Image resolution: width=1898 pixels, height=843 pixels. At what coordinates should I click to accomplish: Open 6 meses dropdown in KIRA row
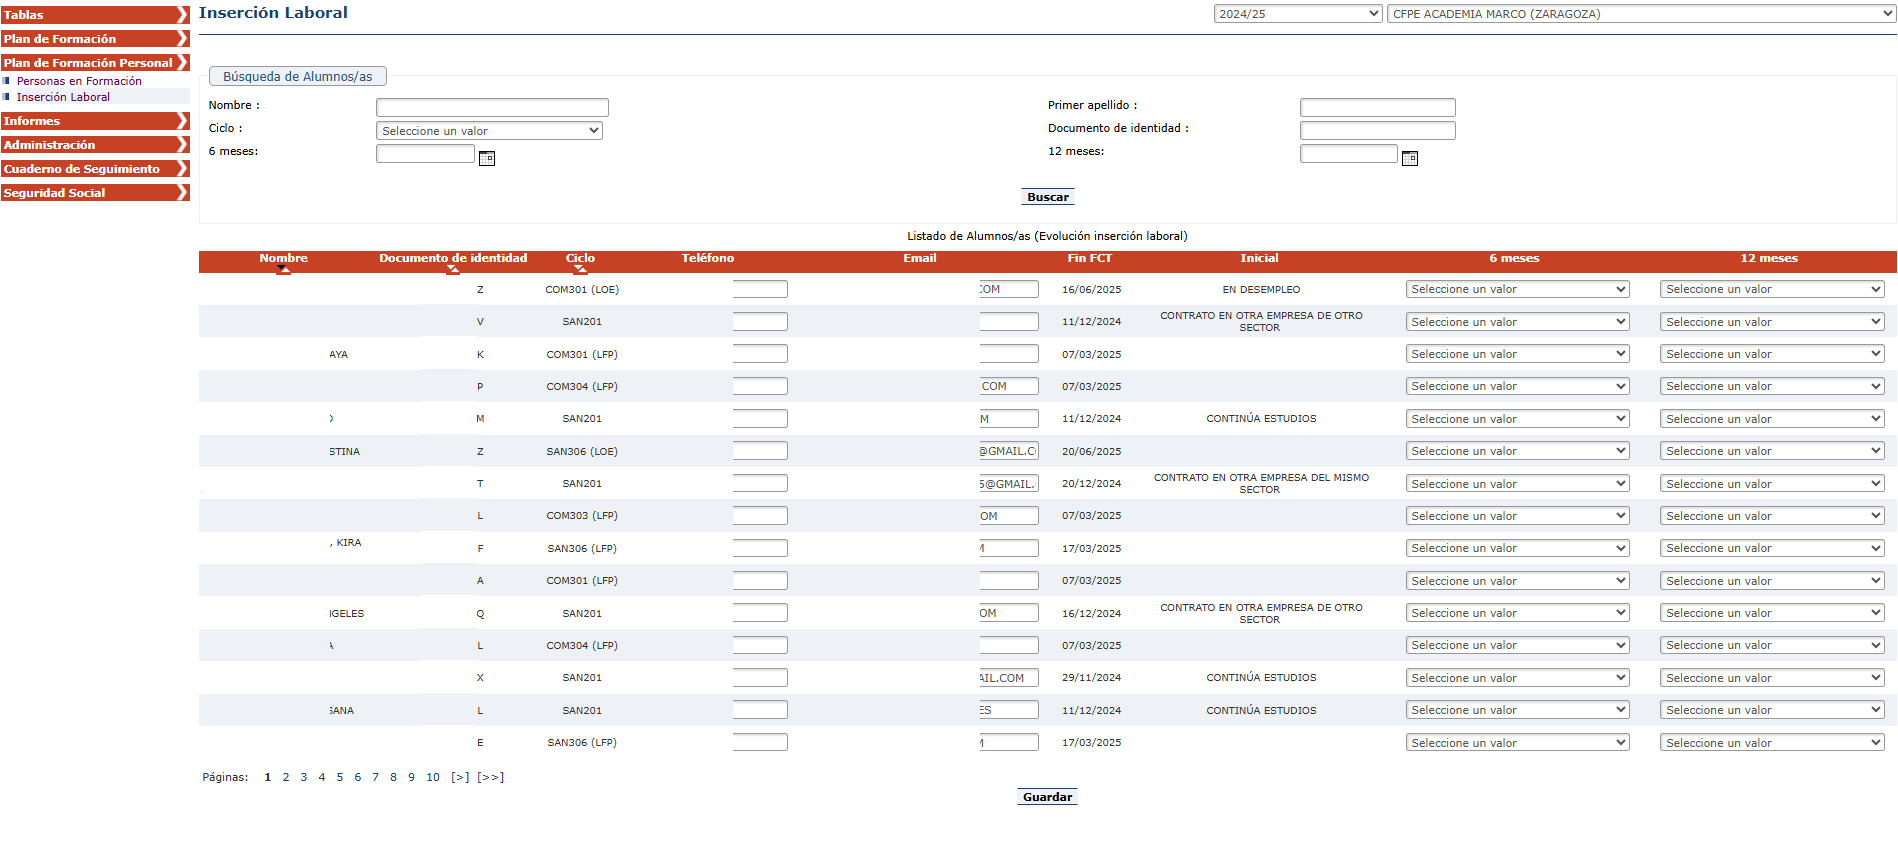click(x=1517, y=548)
